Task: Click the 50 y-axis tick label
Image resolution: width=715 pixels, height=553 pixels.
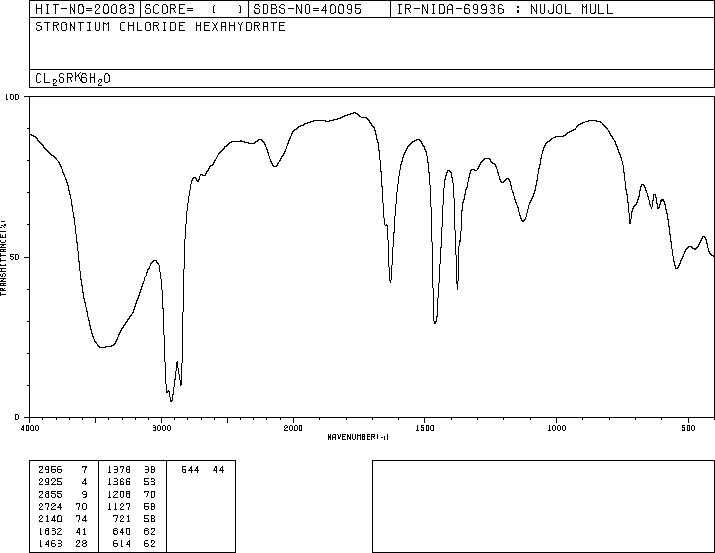Action: (x=15, y=257)
